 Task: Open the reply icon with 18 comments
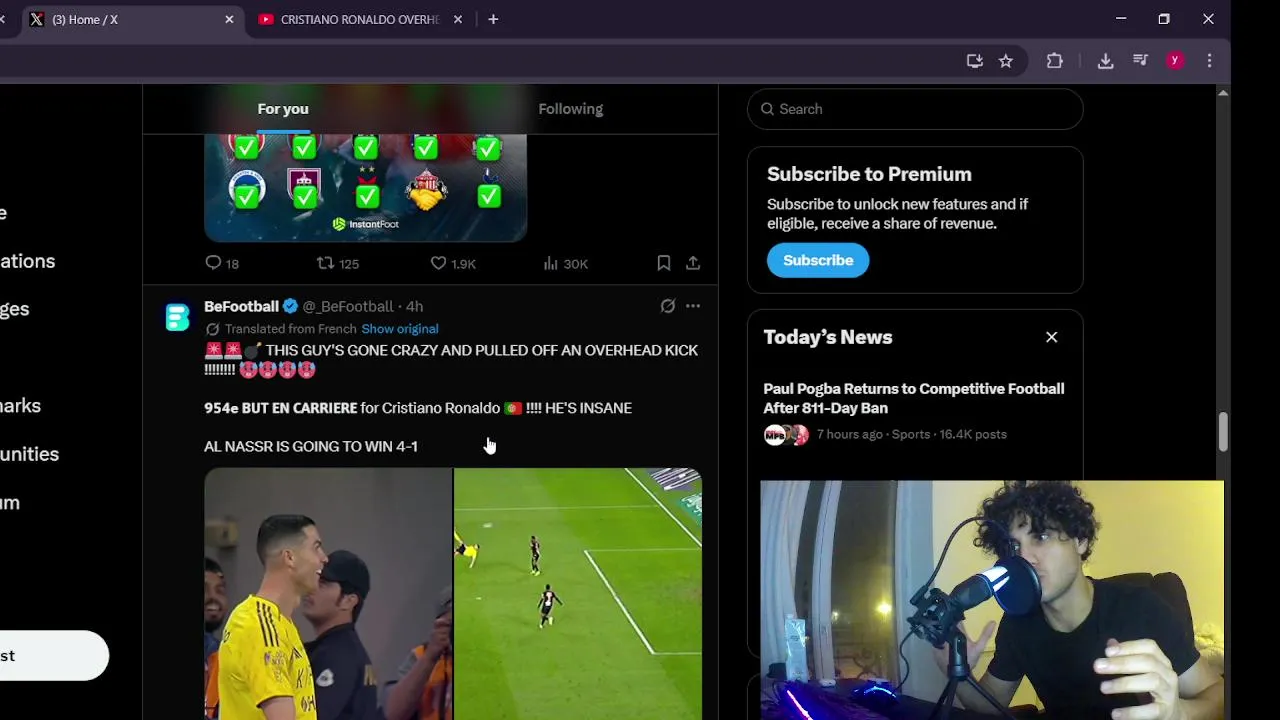213,263
